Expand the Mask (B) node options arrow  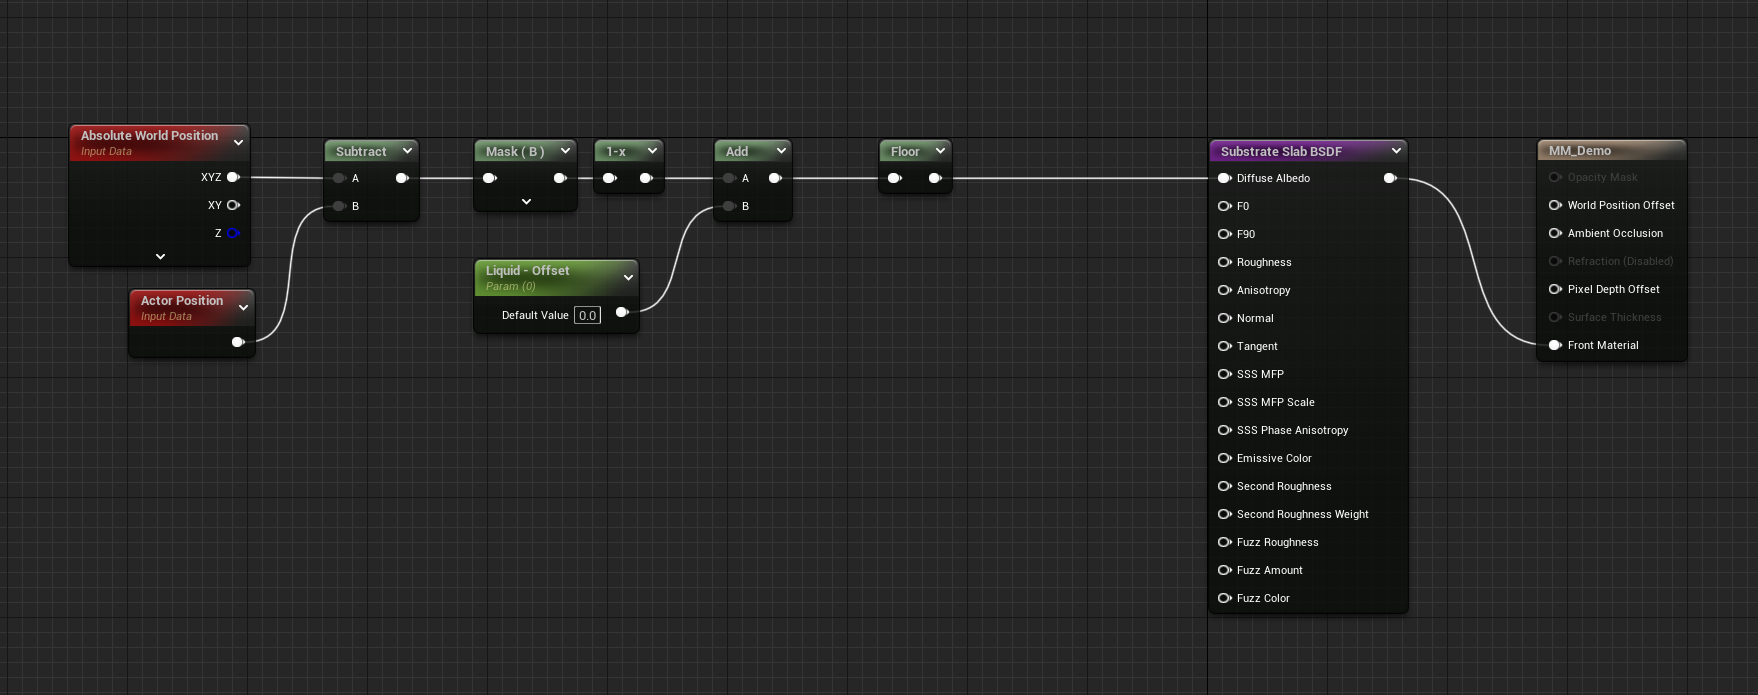point(526,202)
